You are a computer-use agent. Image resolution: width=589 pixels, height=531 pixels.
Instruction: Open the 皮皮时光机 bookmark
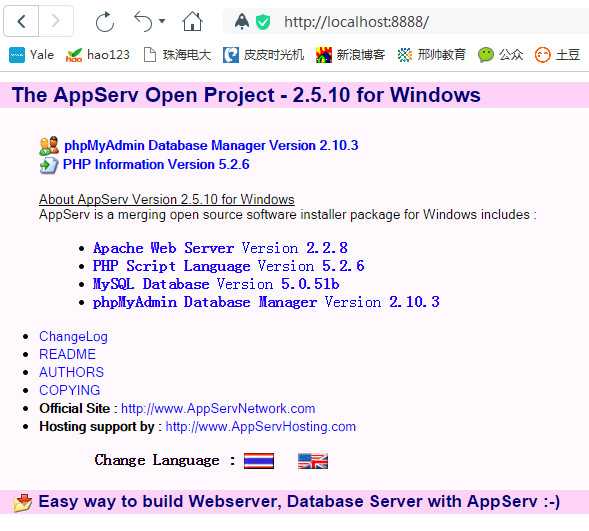point(263,55)
